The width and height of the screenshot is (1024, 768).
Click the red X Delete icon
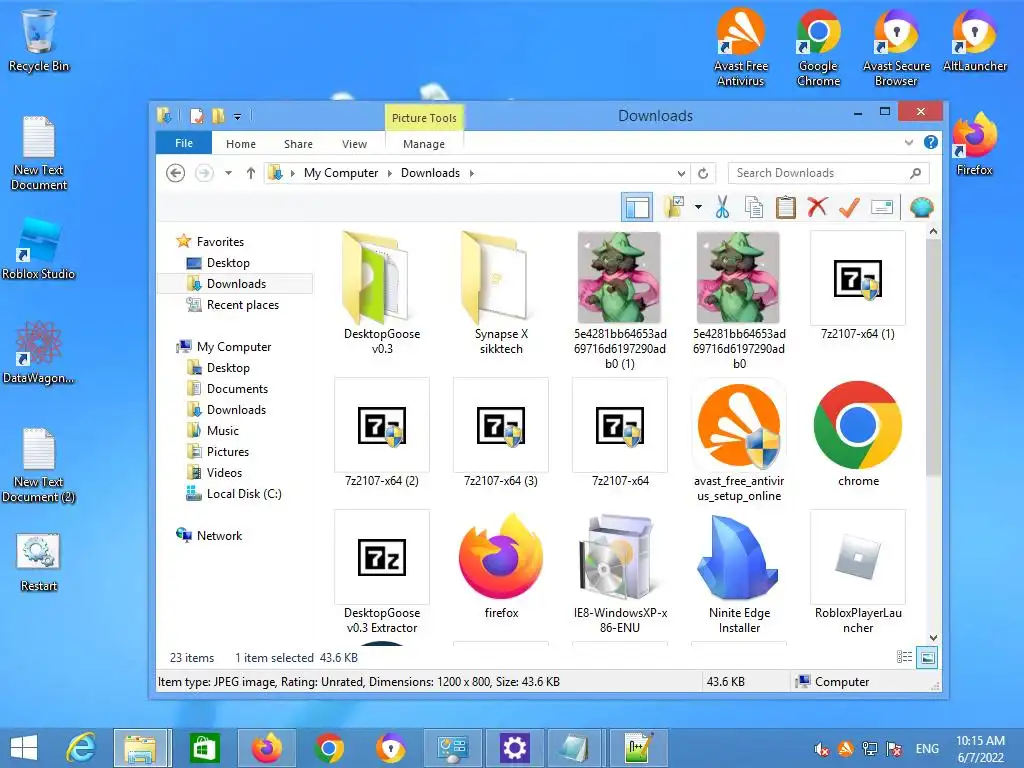tap(817, 208)
